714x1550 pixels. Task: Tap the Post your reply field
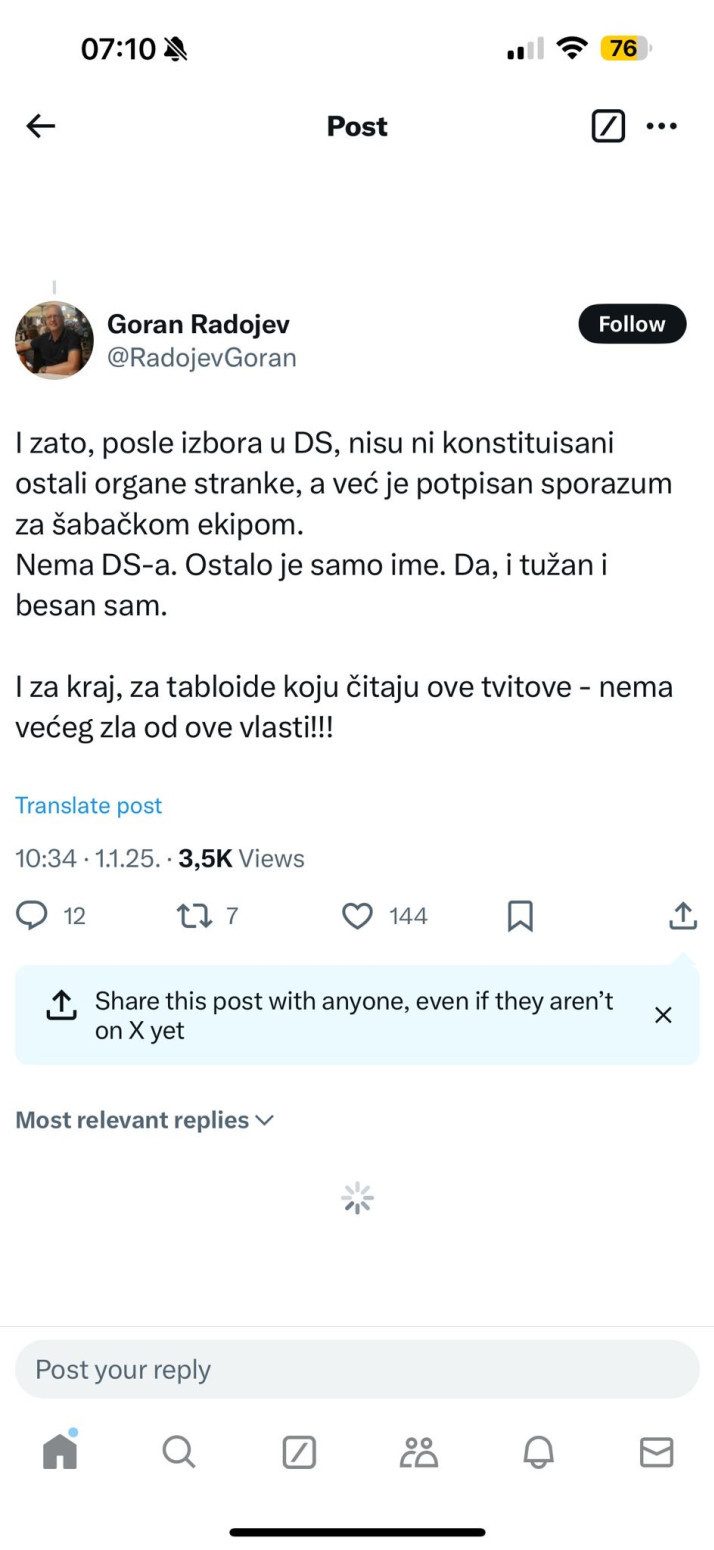tap(357, 1369)
